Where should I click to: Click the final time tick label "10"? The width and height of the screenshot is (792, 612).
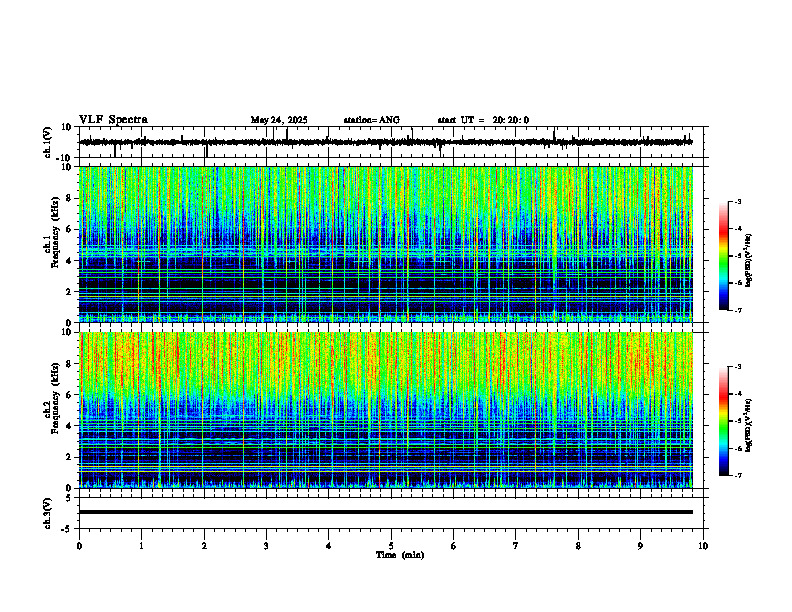pos(703,546)
